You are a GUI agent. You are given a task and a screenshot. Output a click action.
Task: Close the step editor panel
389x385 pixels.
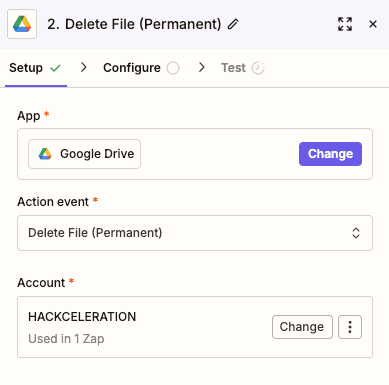(x=373, y=24)
